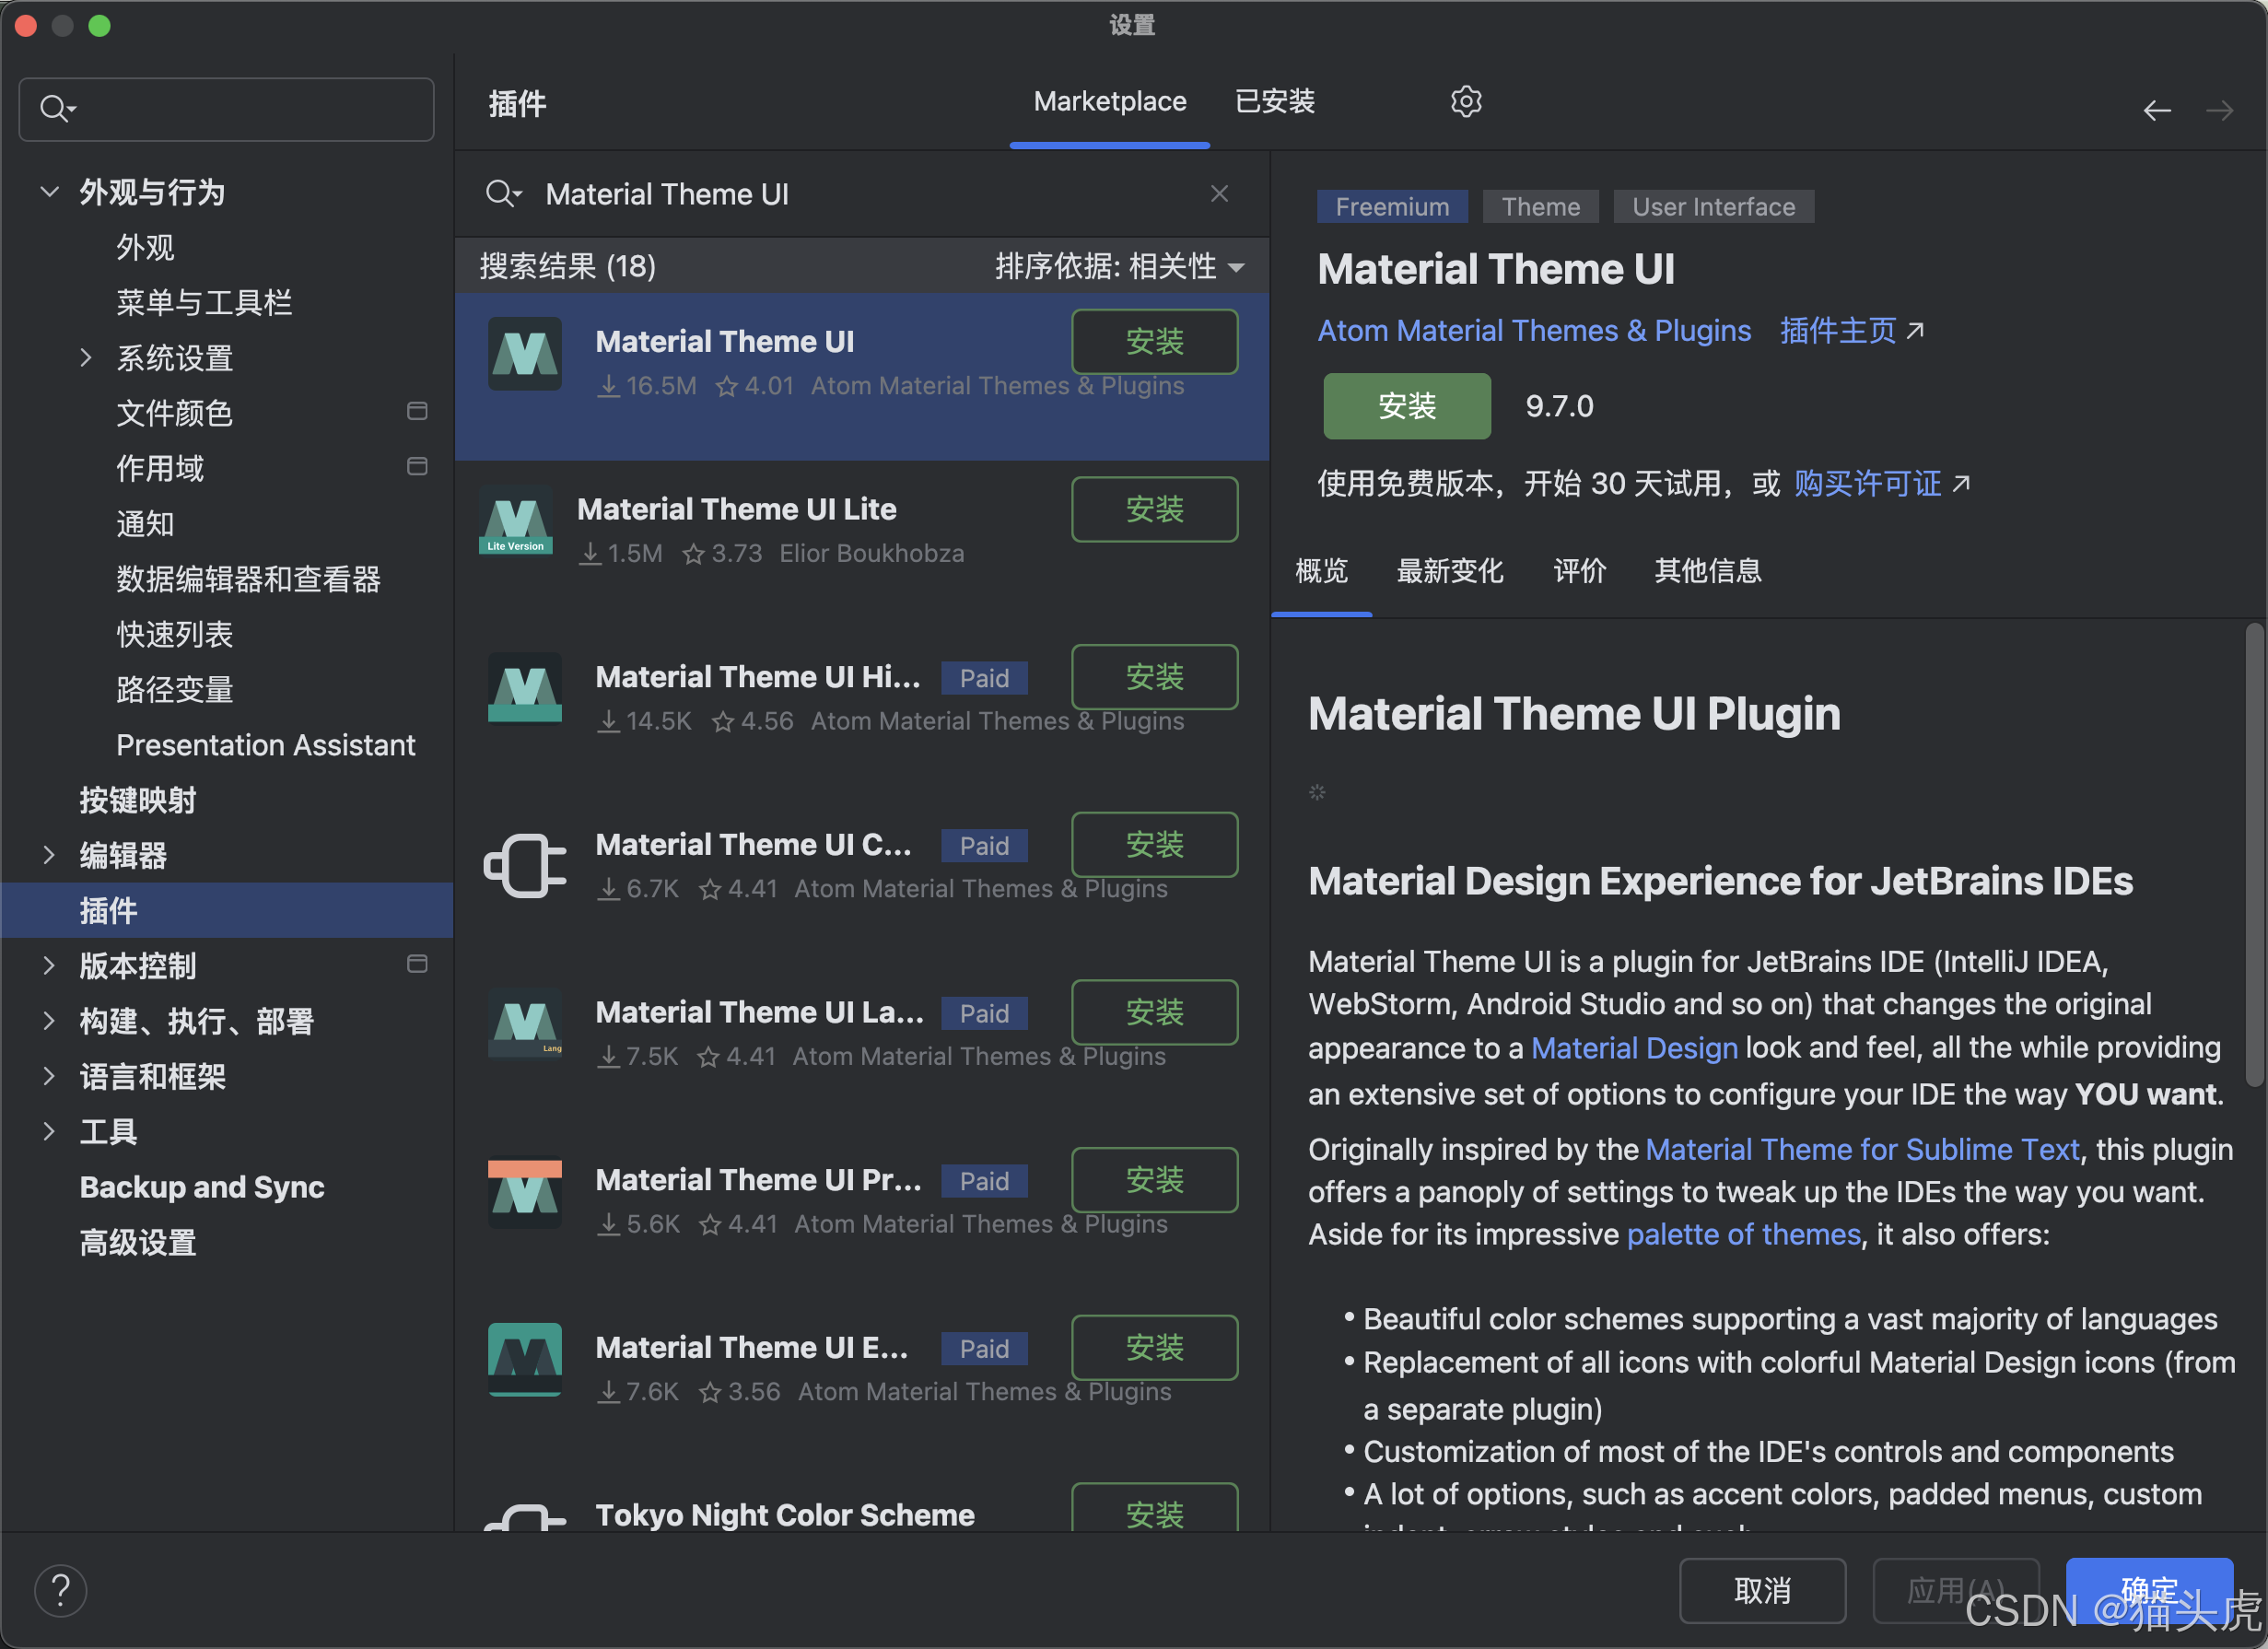Clear the plugin search field
Screen dimensions: 2268x1649
[1219, 194]
